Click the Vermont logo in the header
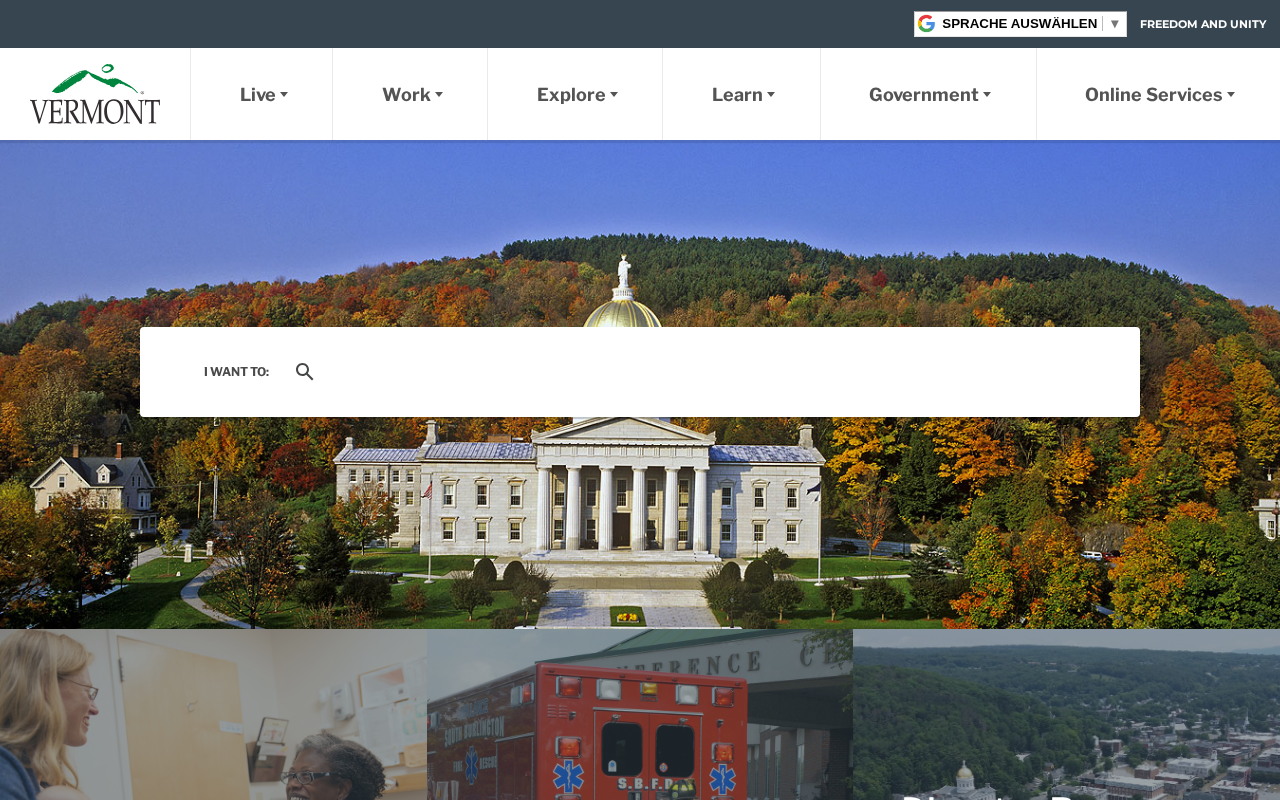The width and height of the screenshot is (1280, 800). pos(95,94)
